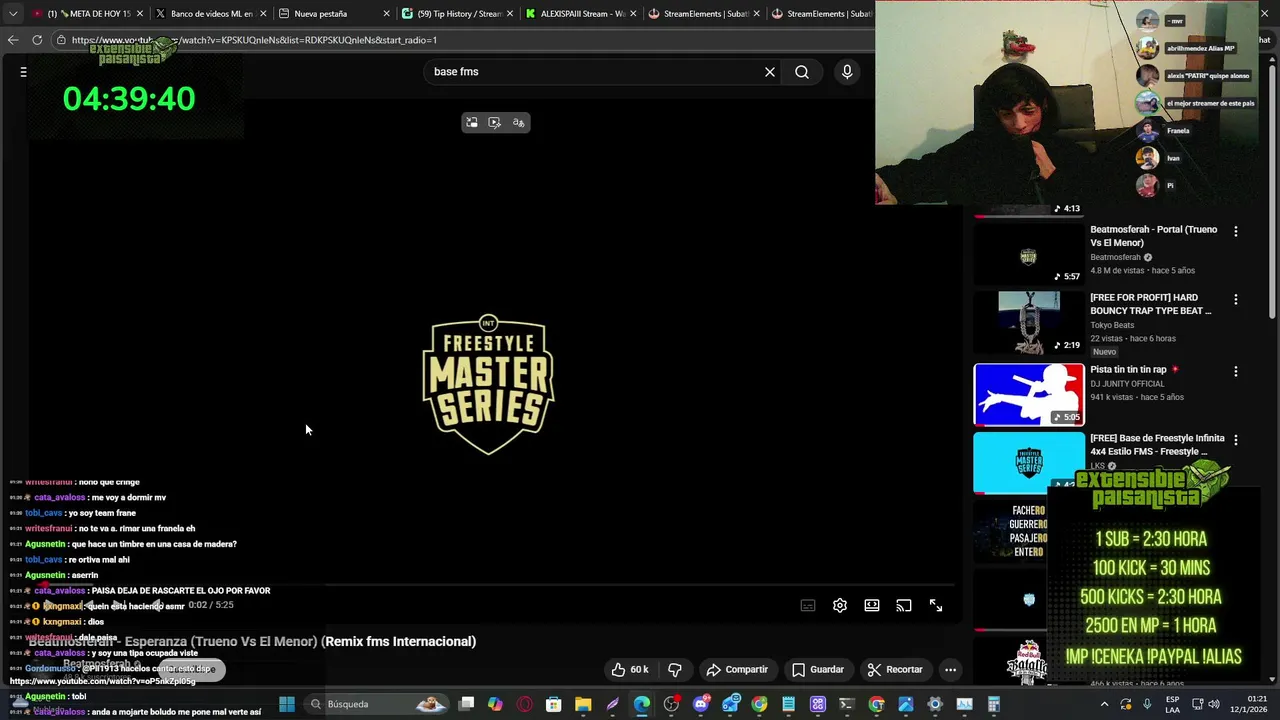
Task: Open 'Beatmosferah - Portal (Trueno Vs El Menor)' title
Action: pyautogui.click(x=1154, y=236)
